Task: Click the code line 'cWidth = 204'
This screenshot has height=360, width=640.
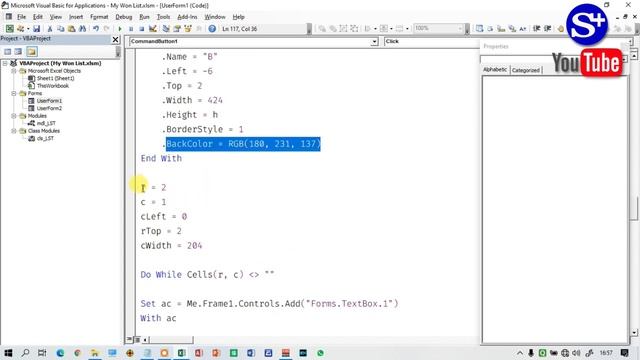Action: coord(171,246)
